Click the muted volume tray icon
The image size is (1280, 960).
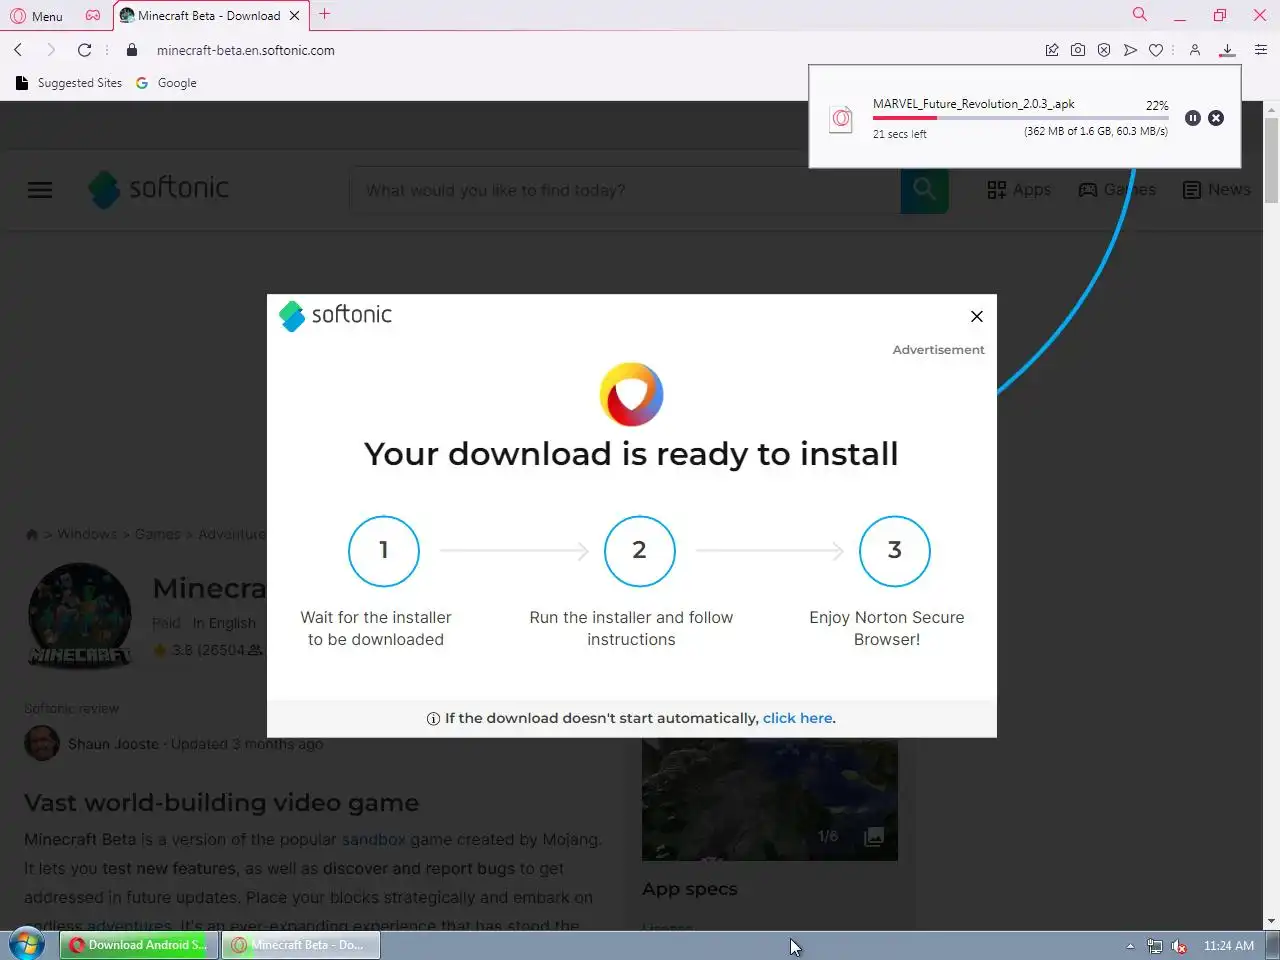coord(1179,946)
